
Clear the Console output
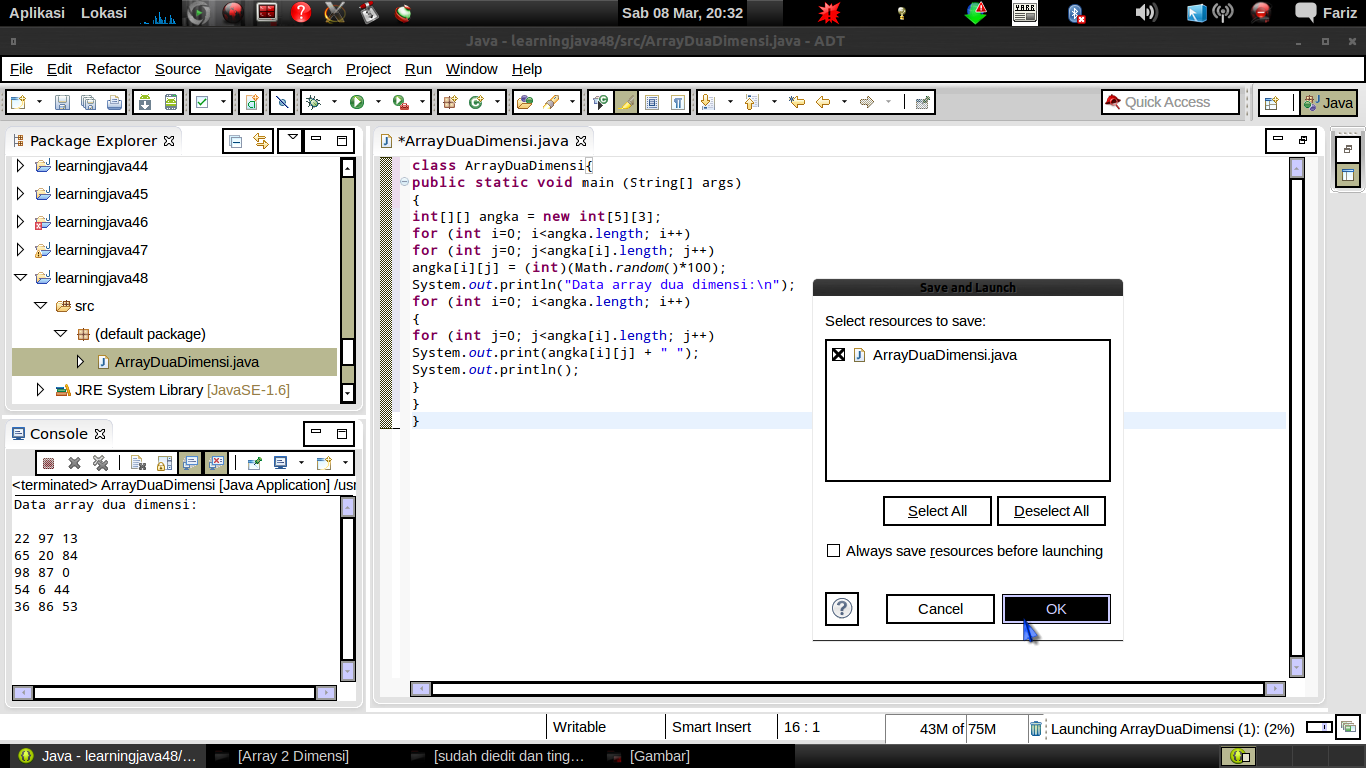140,462
